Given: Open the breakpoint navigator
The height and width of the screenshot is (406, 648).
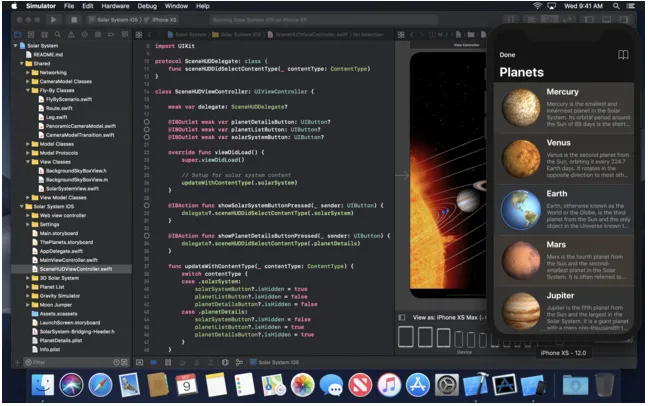Looking at the screenshot, I should 111,35.
